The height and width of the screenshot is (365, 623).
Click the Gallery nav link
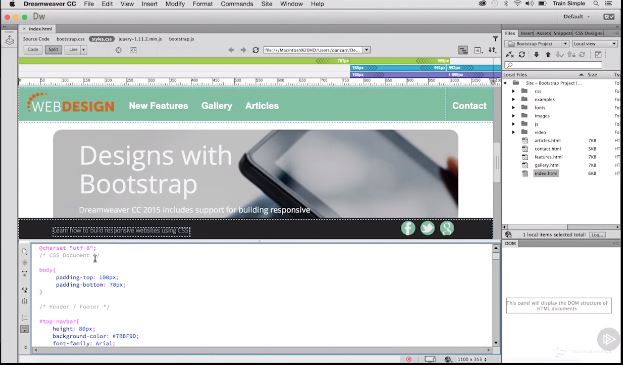[x=217, y=106]
